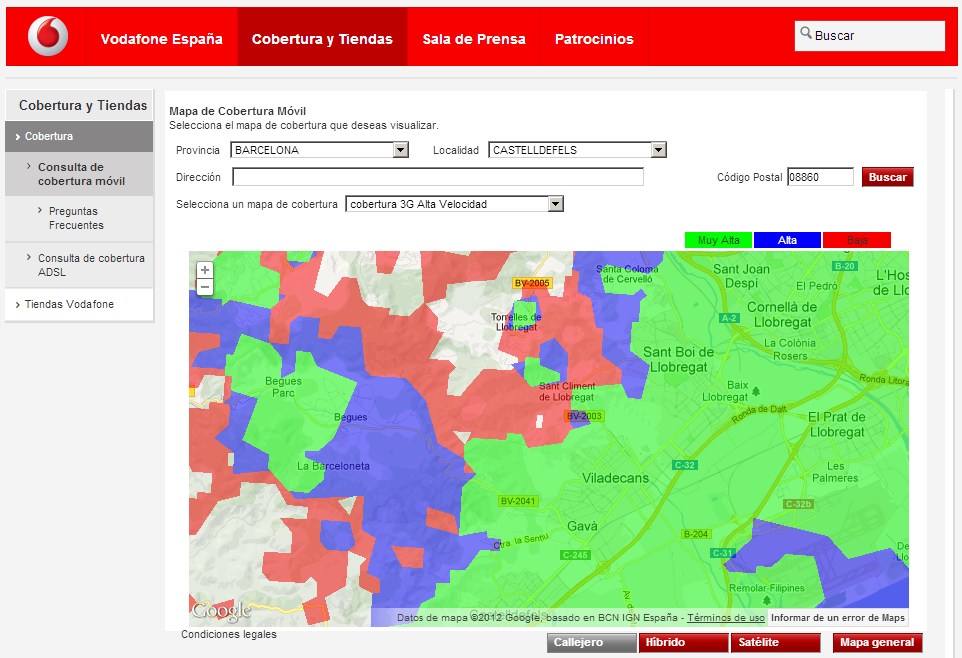Click the BV-2005 road marker
962x658 pixels.
[532, 283]
